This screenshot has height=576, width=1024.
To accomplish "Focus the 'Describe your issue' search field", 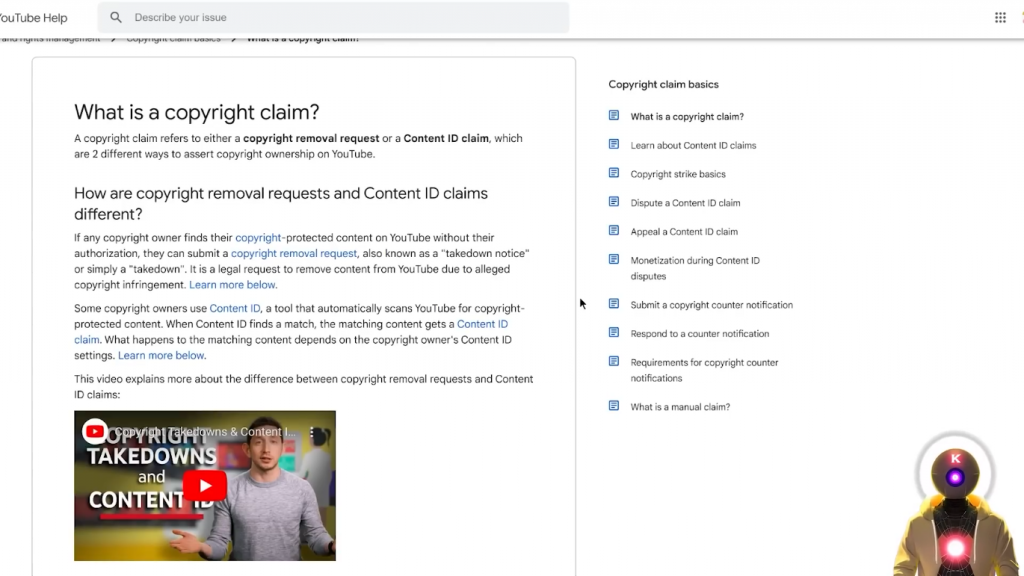I will pos(340,17).
